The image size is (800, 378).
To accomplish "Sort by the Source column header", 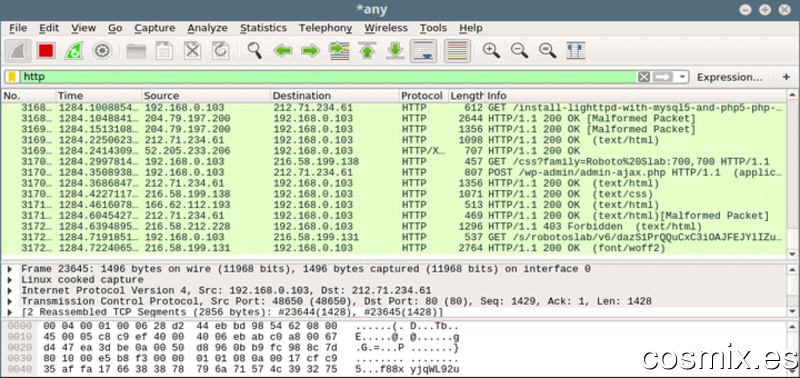I will [x=206, y=96].
